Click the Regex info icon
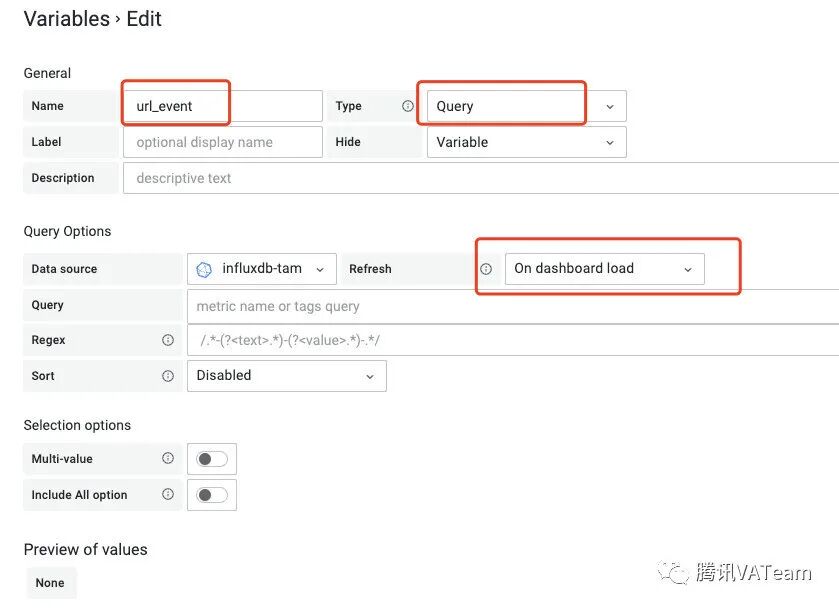The height and width of the screenshot is (608, 839). (168, 340)
